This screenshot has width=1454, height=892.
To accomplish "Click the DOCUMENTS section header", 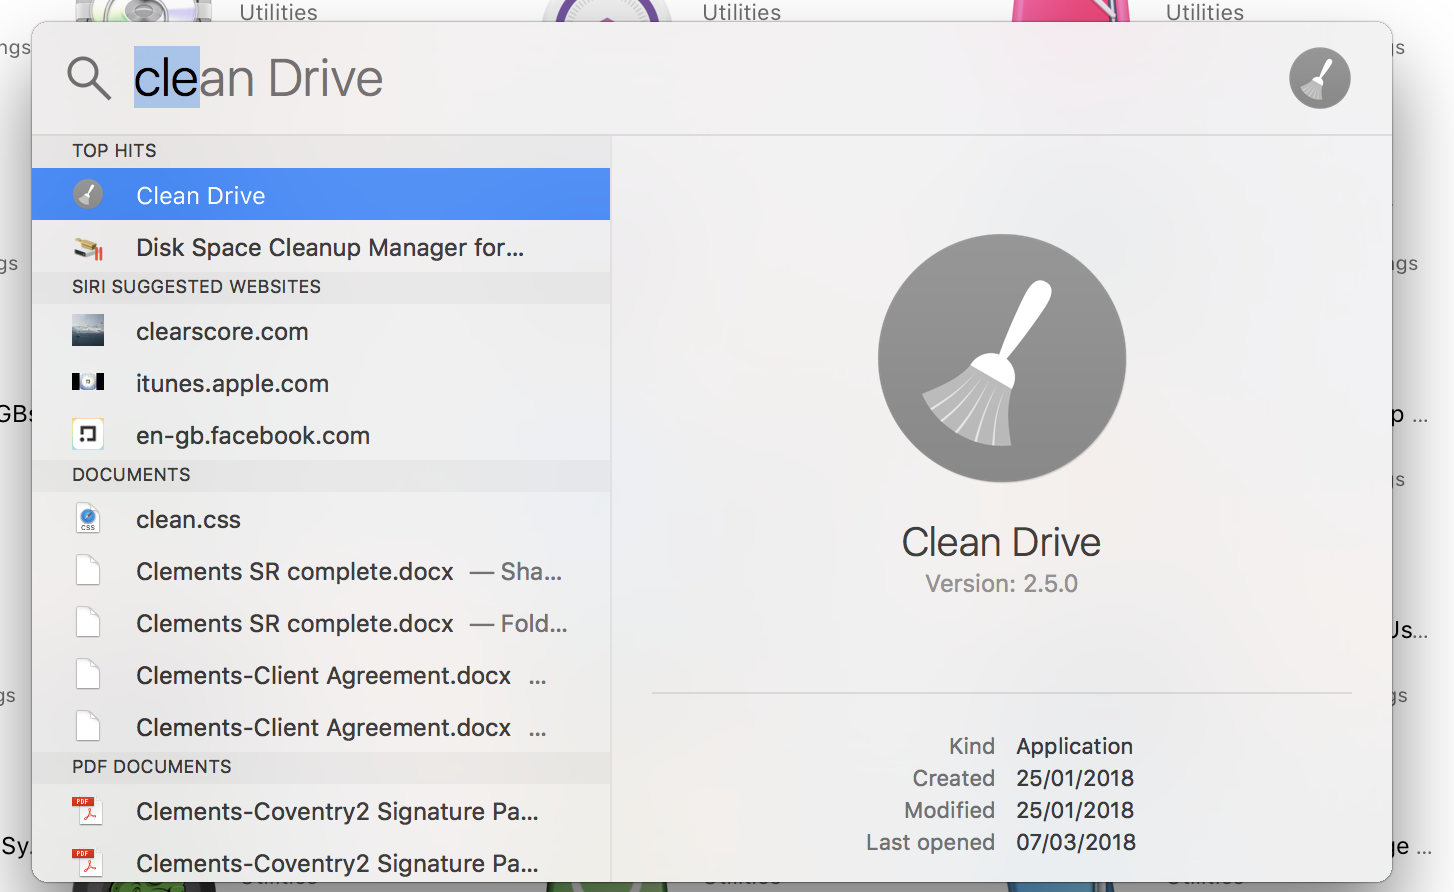I will click(130, 474).
